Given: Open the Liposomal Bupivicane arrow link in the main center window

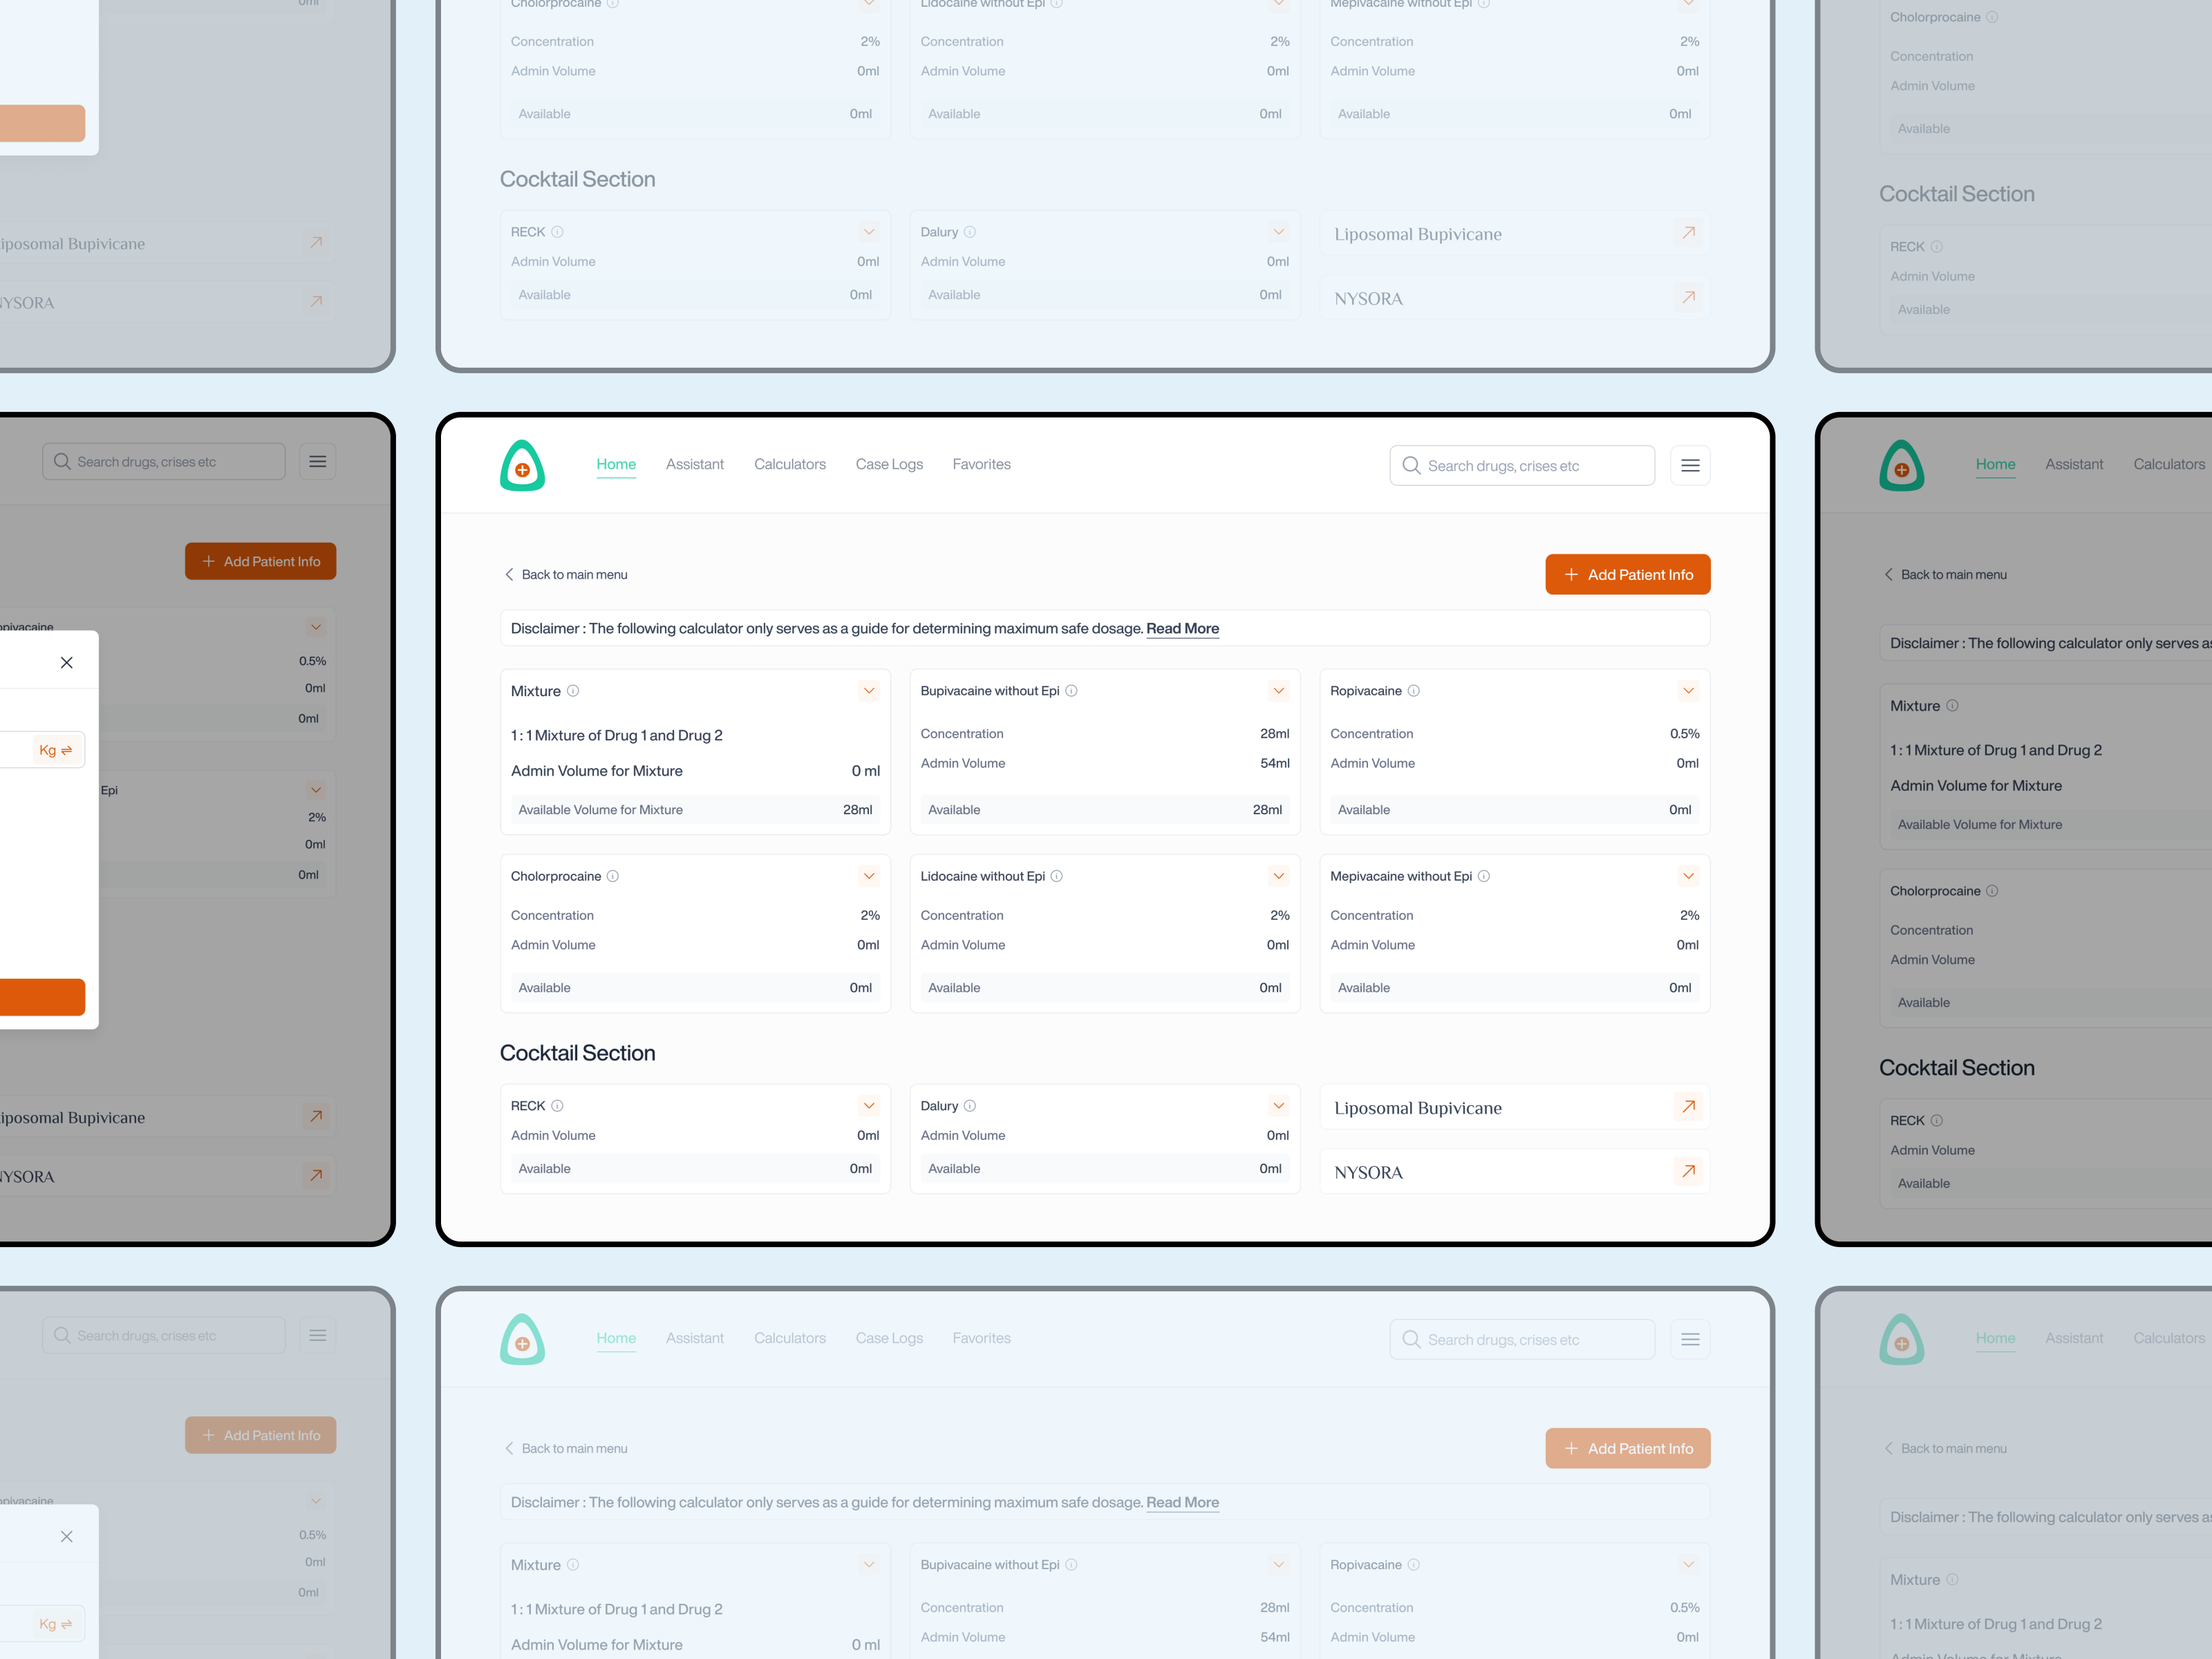Looking at the screenshot, I should [x=1688, y=1106].
